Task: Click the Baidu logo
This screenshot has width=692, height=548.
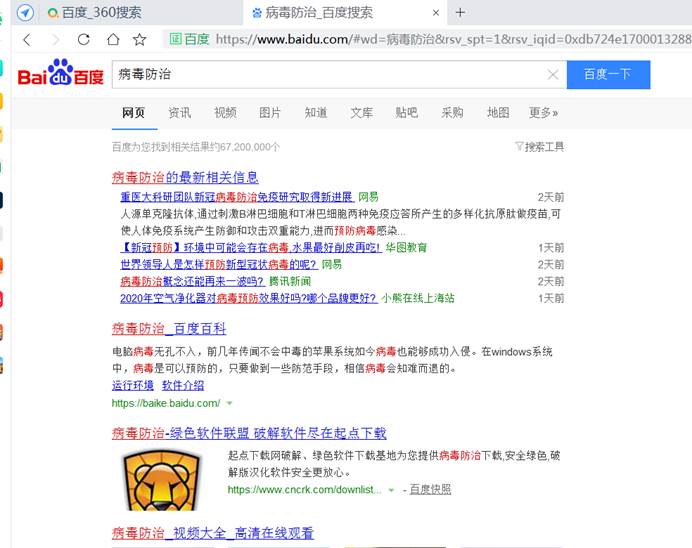Action: point(60,76)
